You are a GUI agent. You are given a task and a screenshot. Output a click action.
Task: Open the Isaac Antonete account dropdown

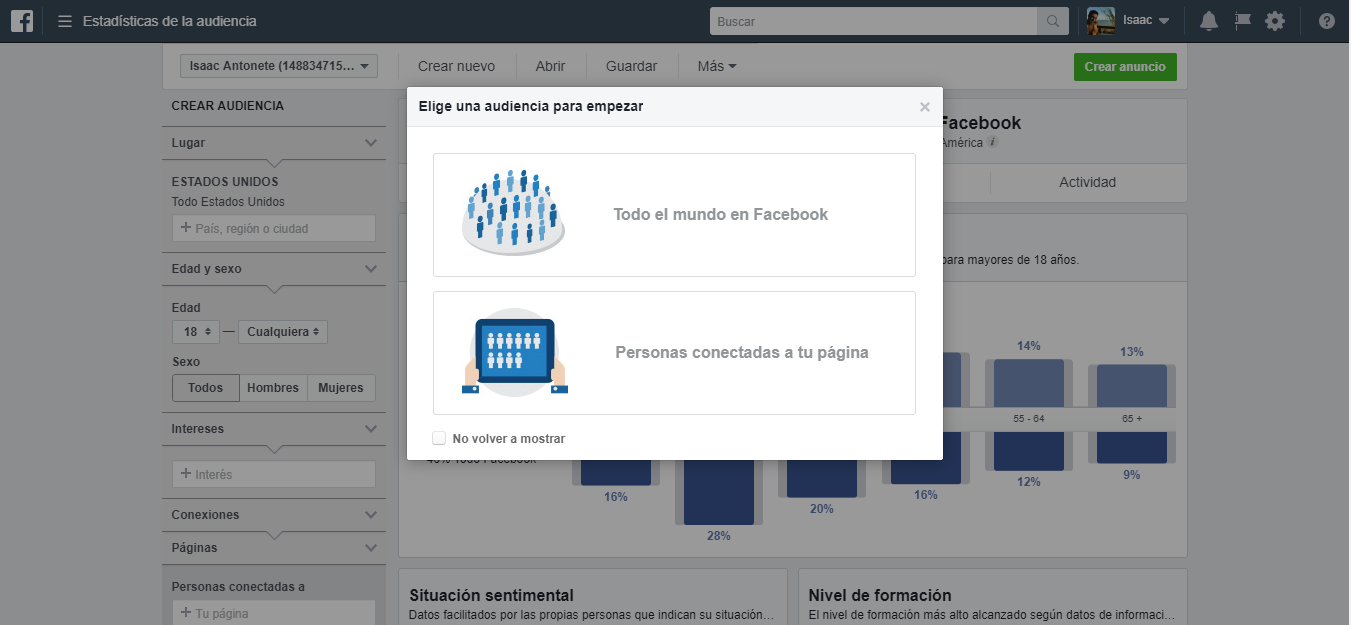[x=278, y=66]
